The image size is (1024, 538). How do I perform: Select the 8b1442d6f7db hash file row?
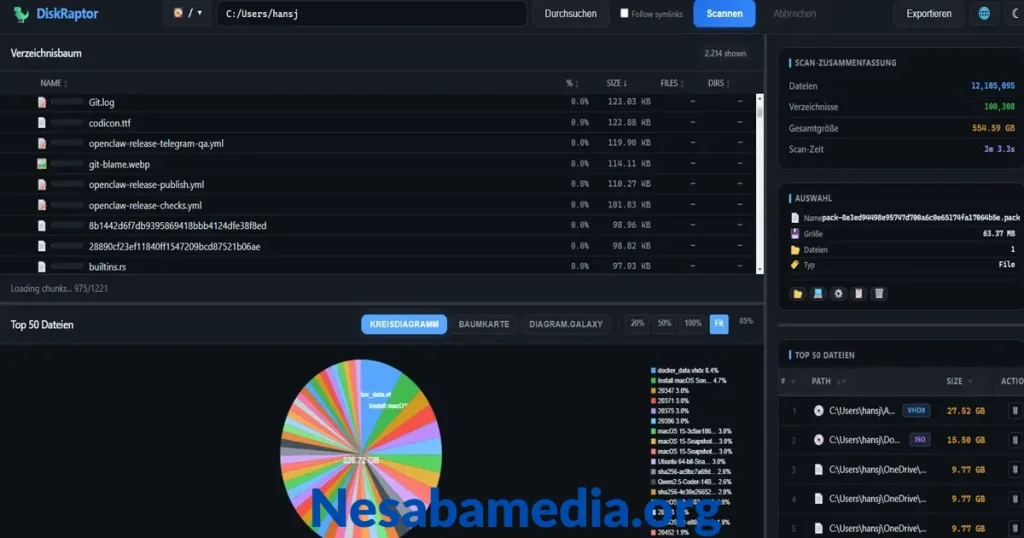(x=377, y=225)
